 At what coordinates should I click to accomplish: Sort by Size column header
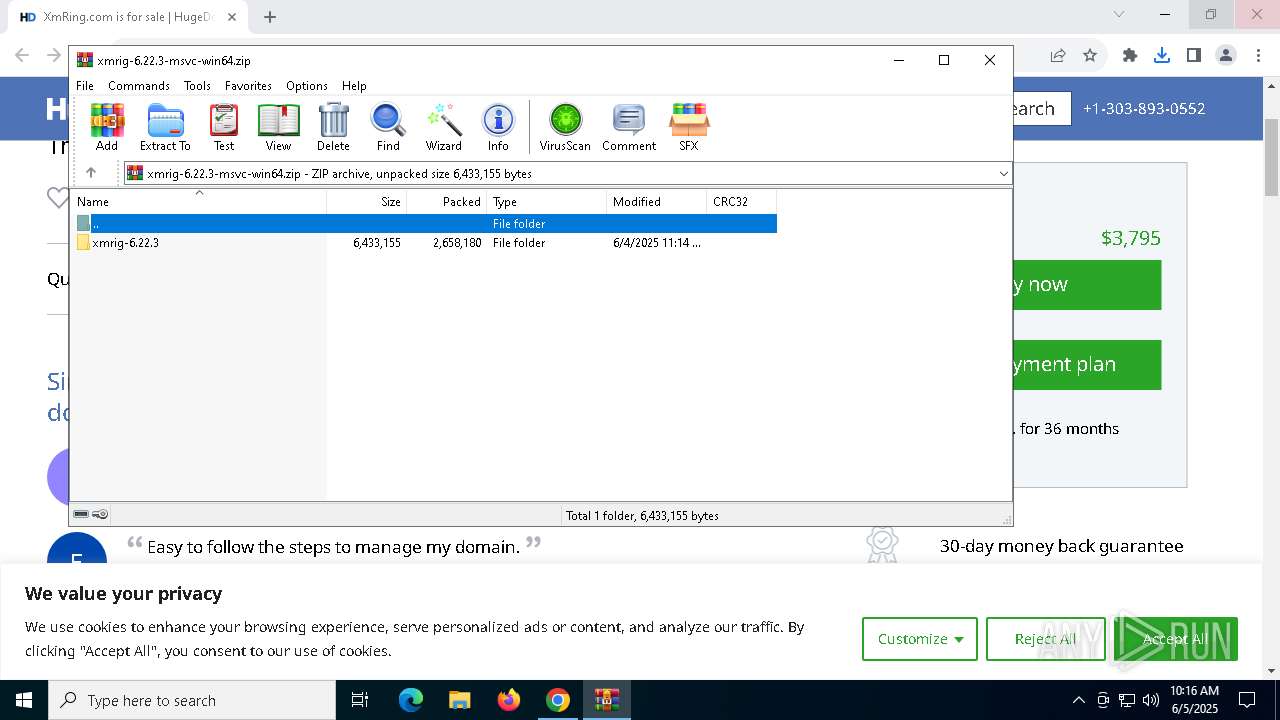coord(367,202)
